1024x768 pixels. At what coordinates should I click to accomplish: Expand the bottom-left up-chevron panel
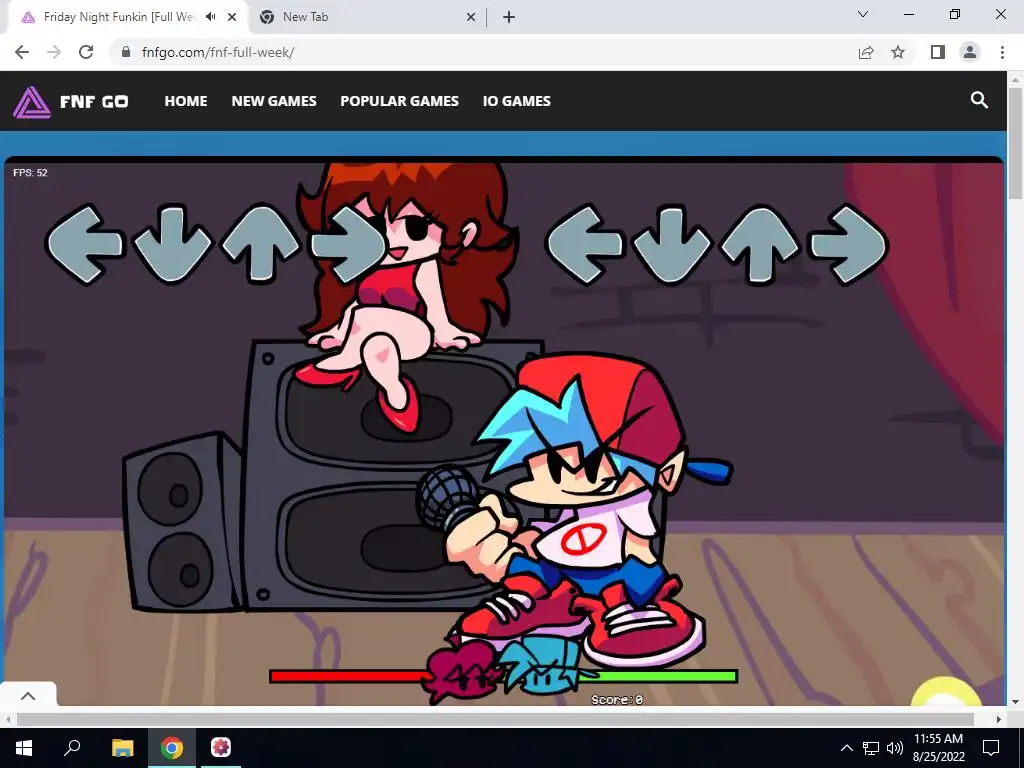28,696
